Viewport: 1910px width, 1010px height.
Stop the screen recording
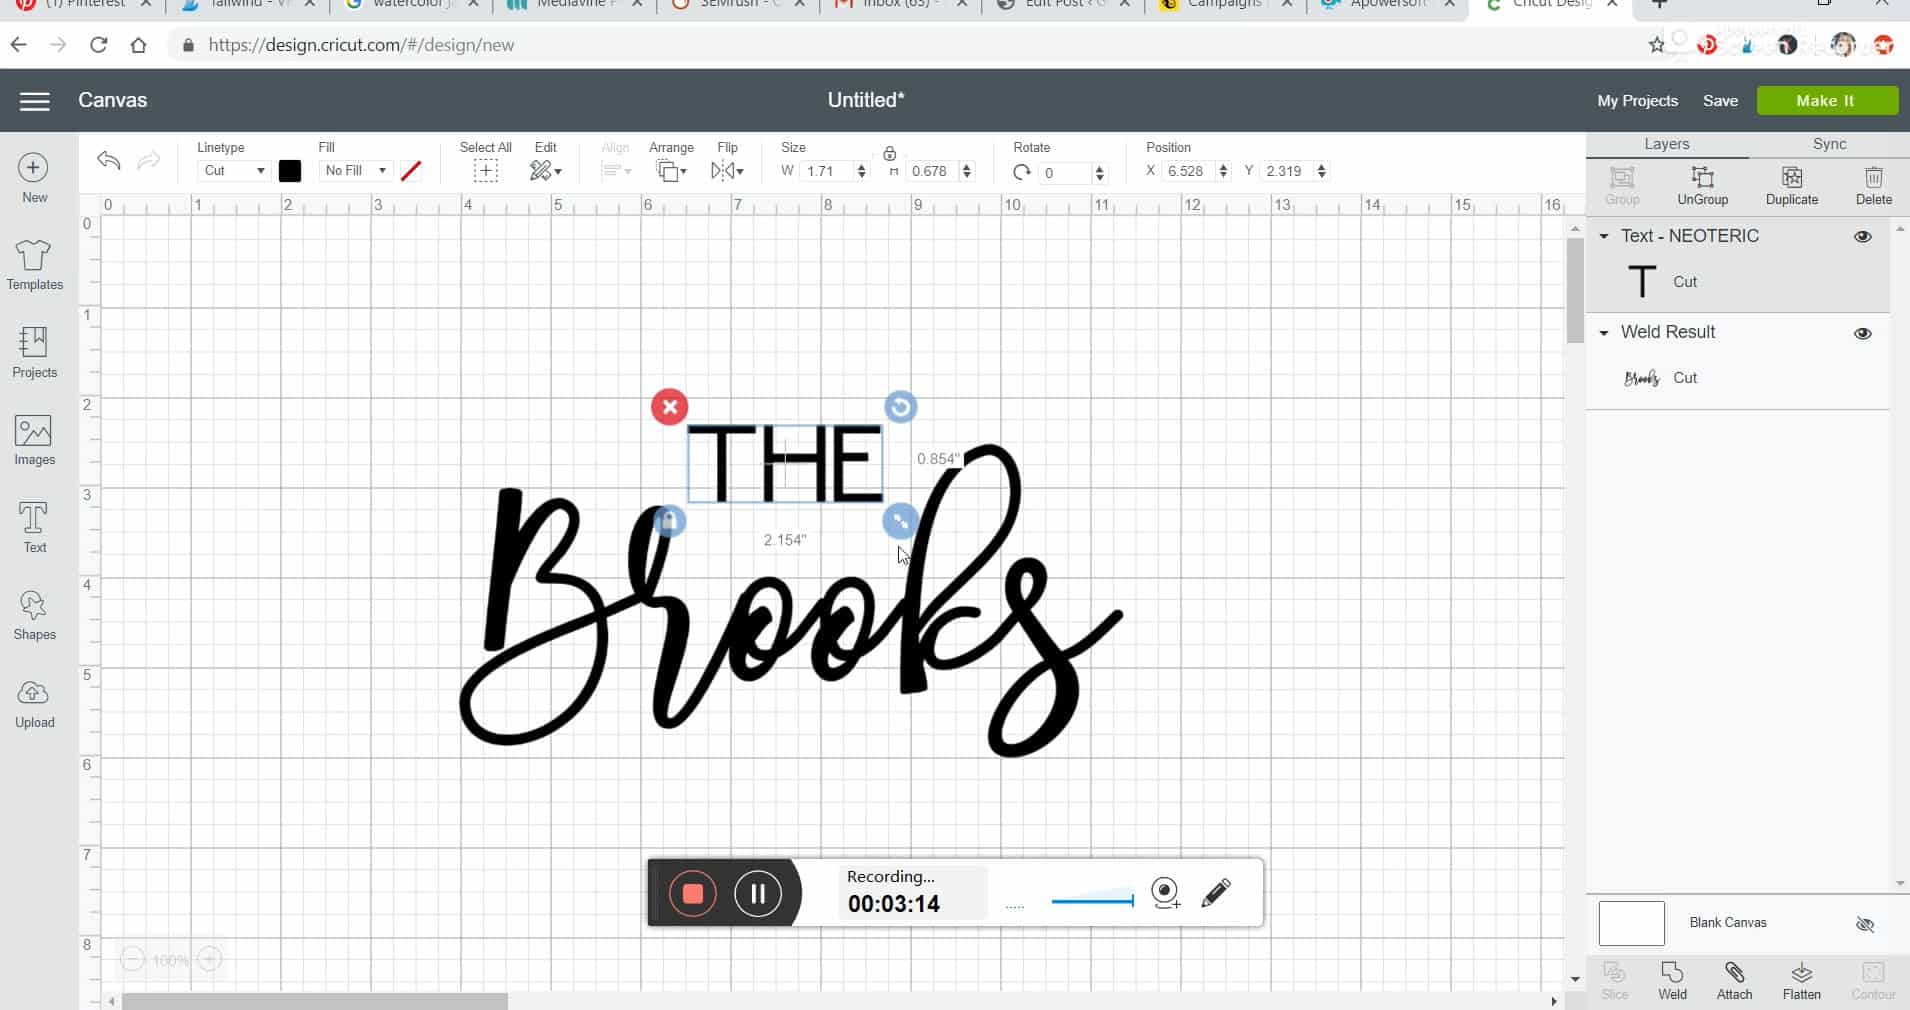(x=692, y=893)
